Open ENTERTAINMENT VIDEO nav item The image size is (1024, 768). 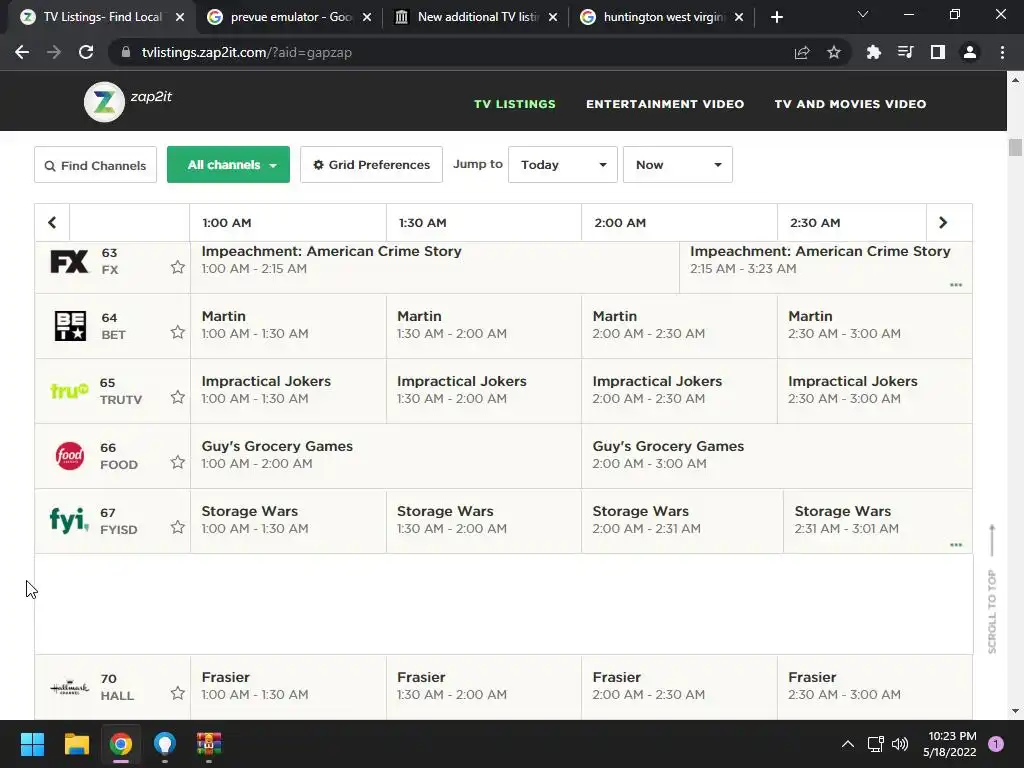[665, 104]
